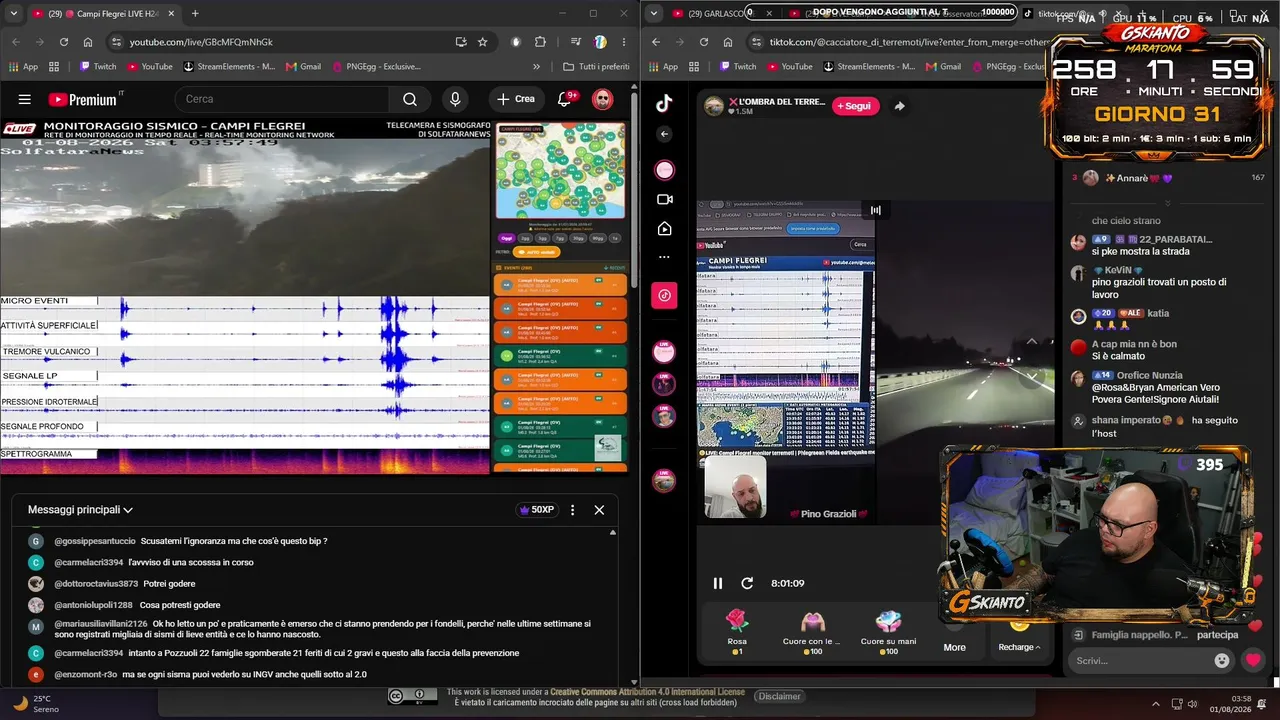Click the Crea button on YouTube
The image size is (1280, 720).
tap(516, 99)
